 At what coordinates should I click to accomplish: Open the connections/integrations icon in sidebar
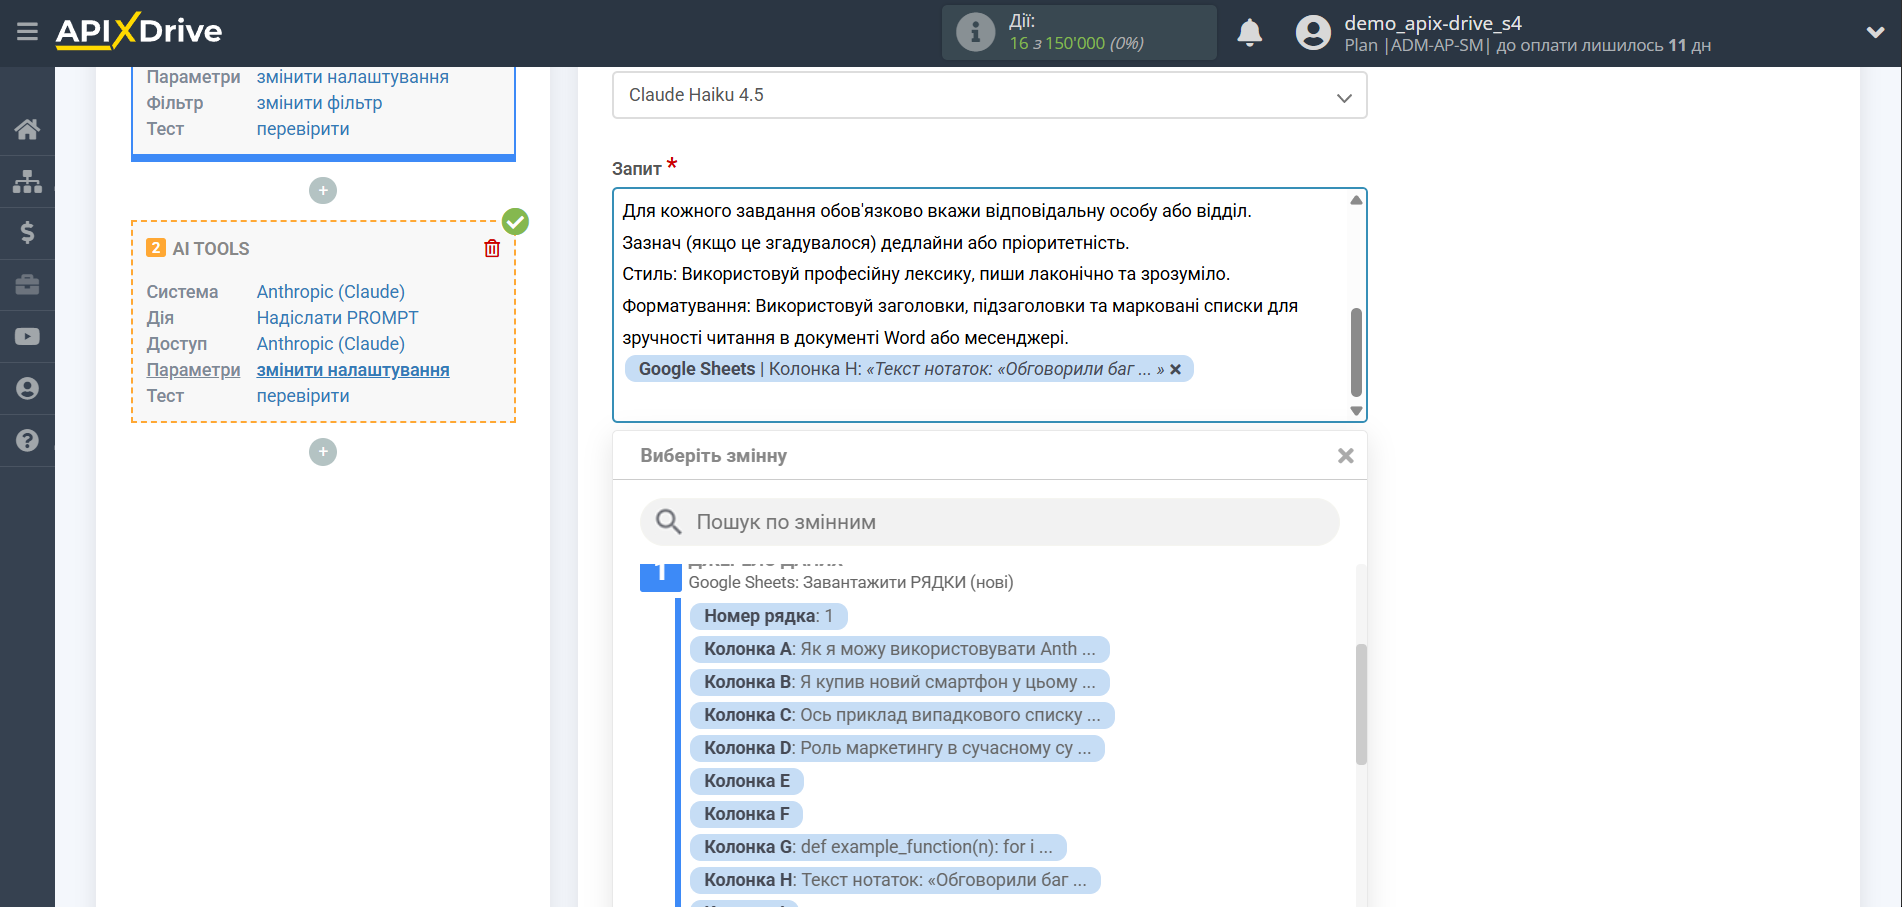click(x=27, y=181)
